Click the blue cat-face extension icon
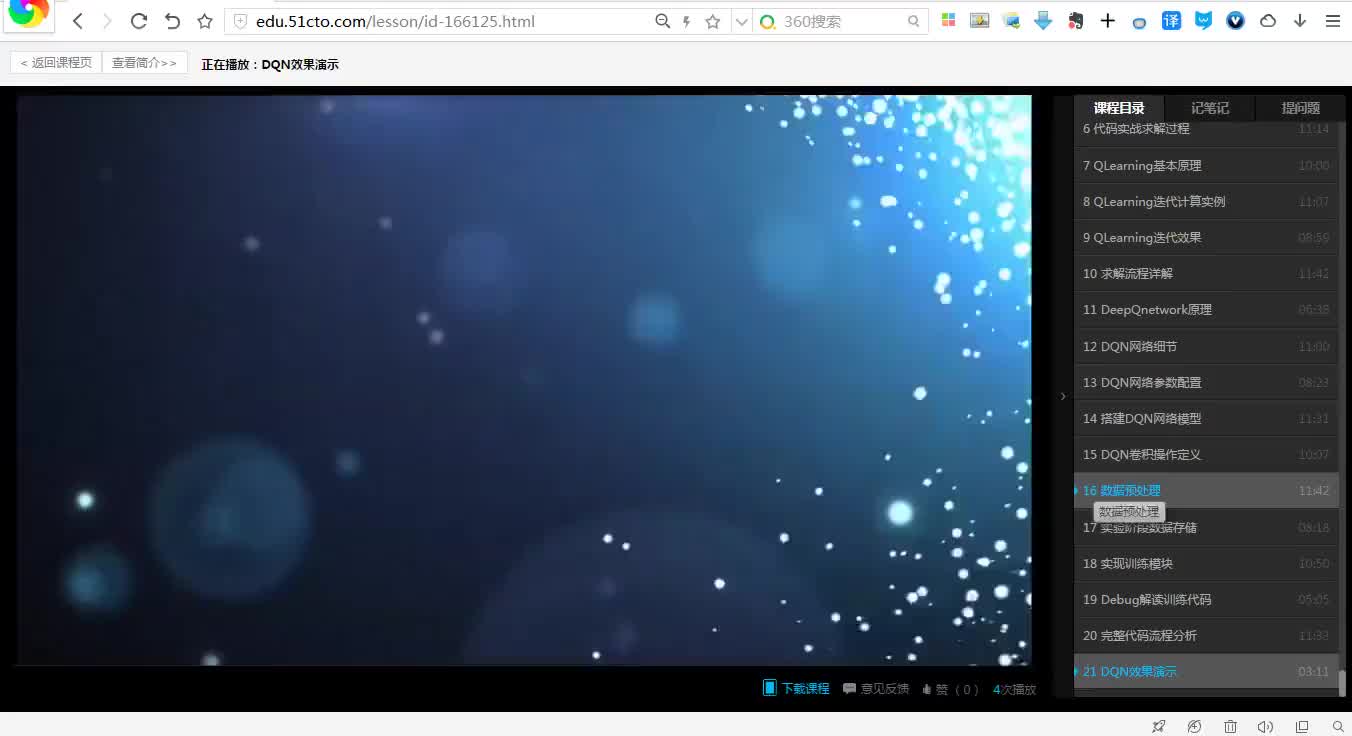The width and height of the screenshot is (1352, 736). click(x=1203, y=20)
